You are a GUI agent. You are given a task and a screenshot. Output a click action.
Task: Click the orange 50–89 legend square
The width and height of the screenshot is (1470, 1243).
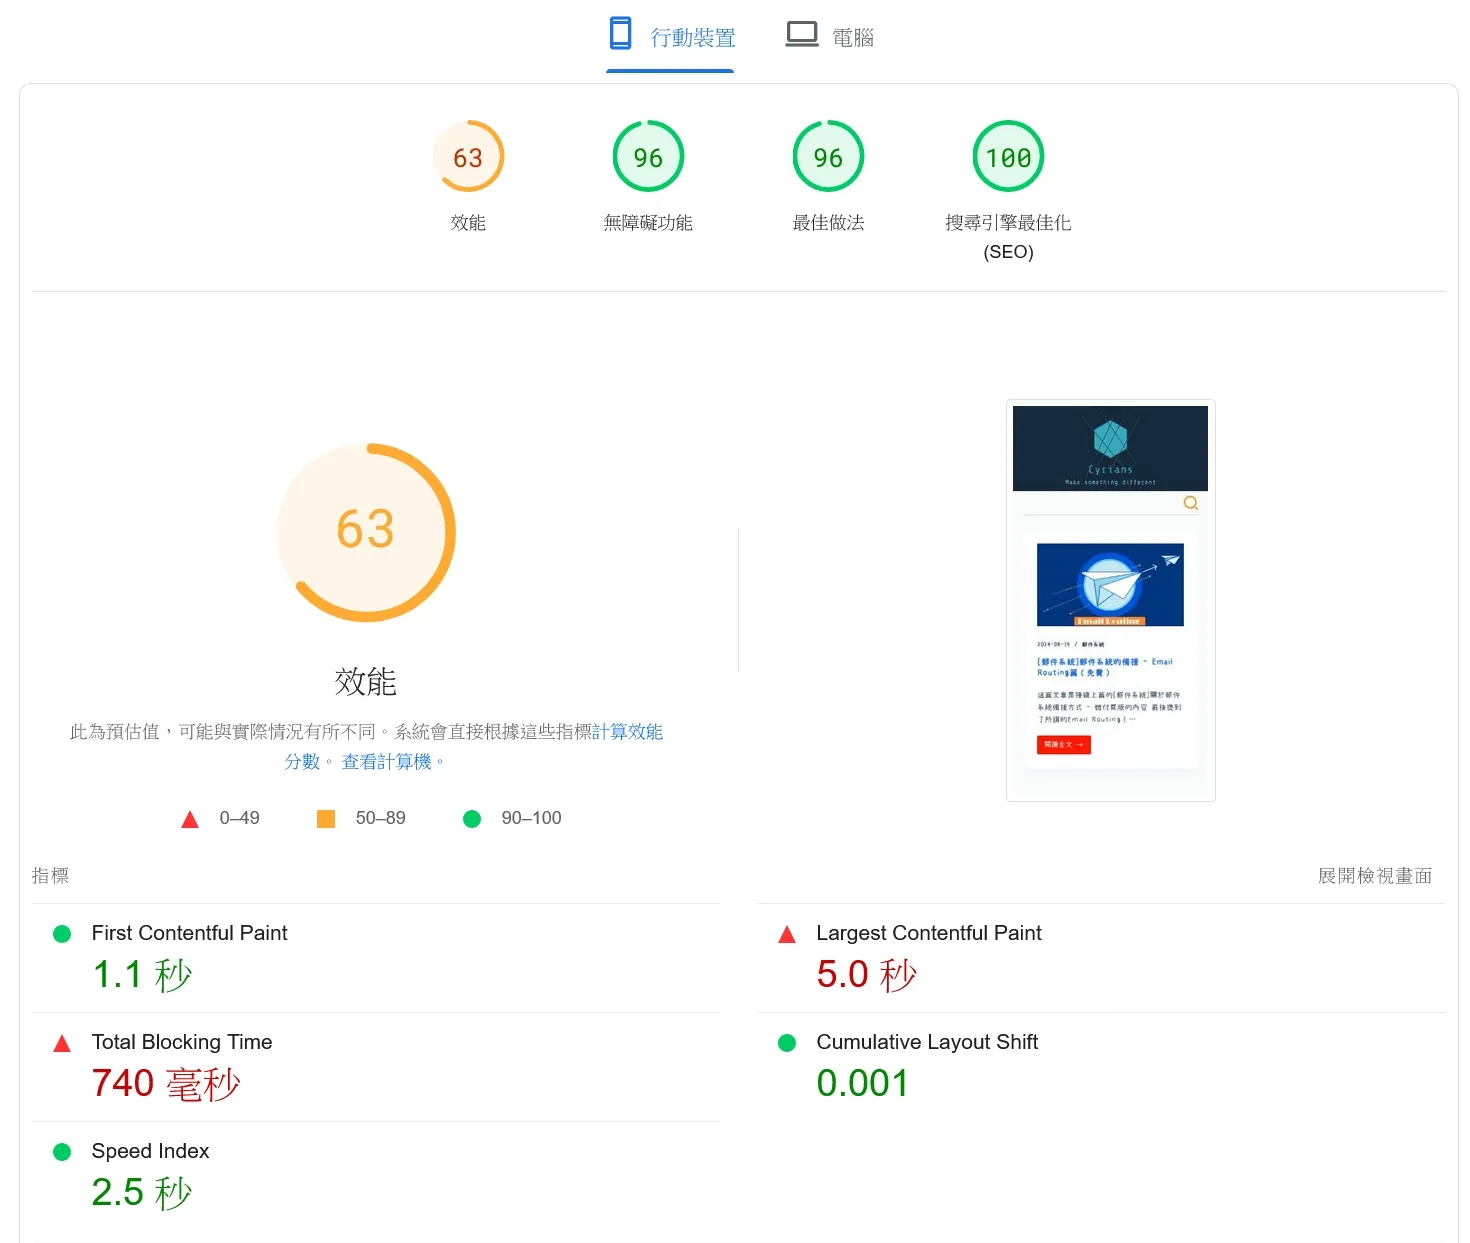pos(325,818)
